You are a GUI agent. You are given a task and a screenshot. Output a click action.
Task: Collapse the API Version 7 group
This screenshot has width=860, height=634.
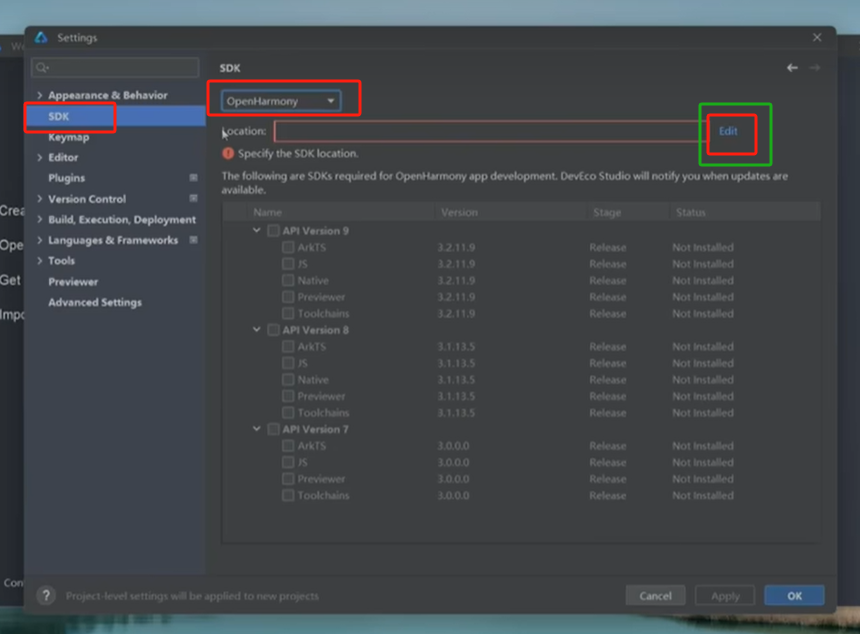257,429
